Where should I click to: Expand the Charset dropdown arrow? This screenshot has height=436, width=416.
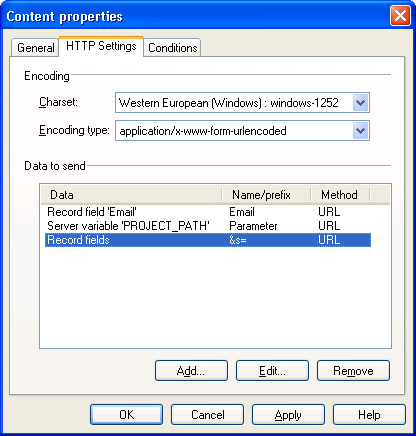tap(360, 103)
